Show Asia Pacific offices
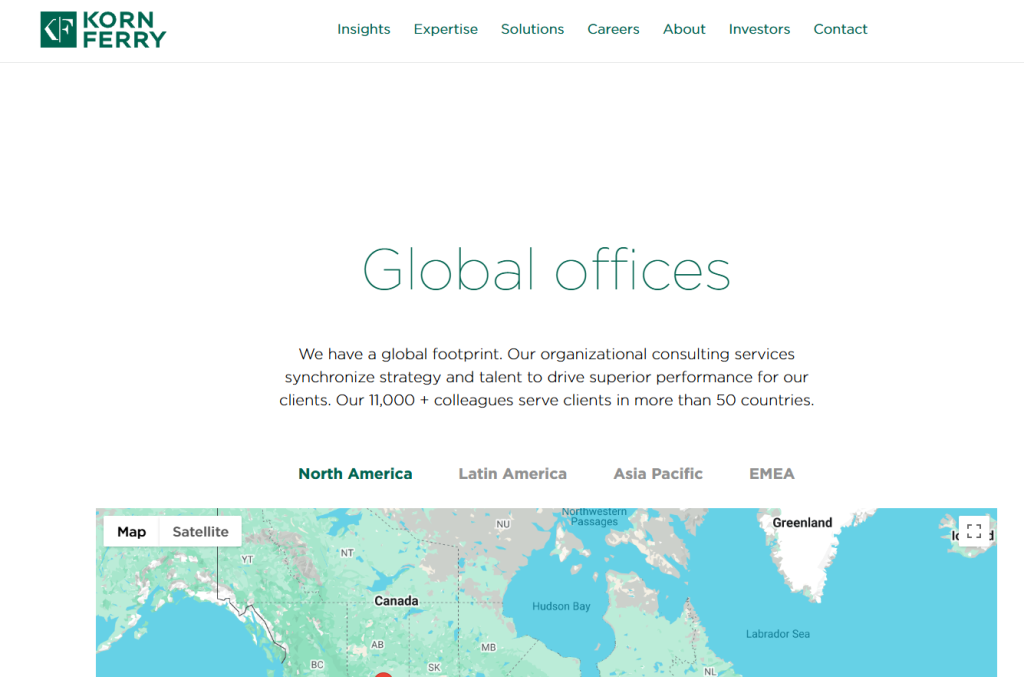The width and height of the screenshot is (1024, 677). [658, 474]
